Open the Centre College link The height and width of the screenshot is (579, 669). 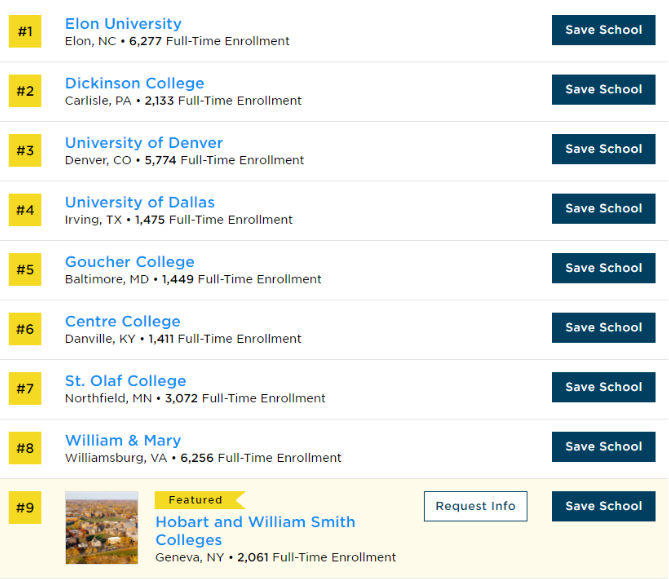[122, 321]
